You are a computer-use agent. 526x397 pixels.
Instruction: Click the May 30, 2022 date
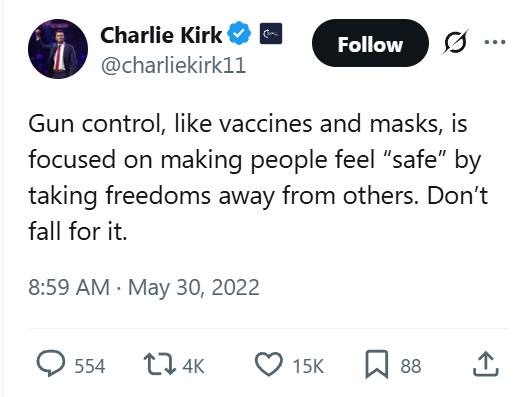tap(194, 288)
